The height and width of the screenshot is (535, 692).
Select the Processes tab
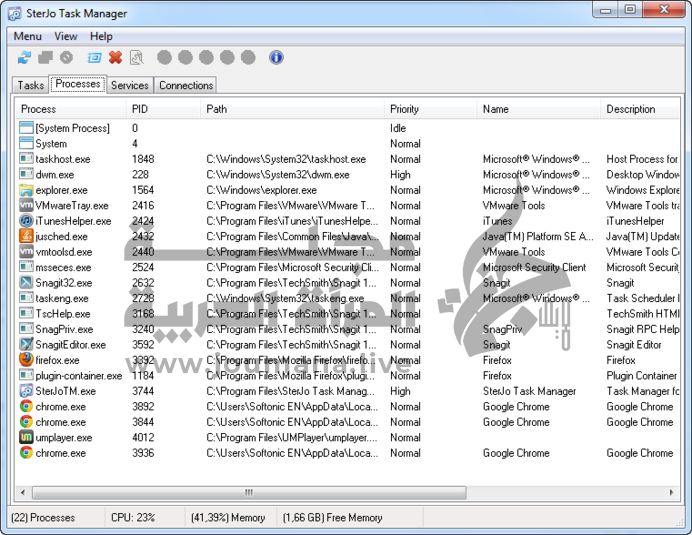(x=78, y=84)
